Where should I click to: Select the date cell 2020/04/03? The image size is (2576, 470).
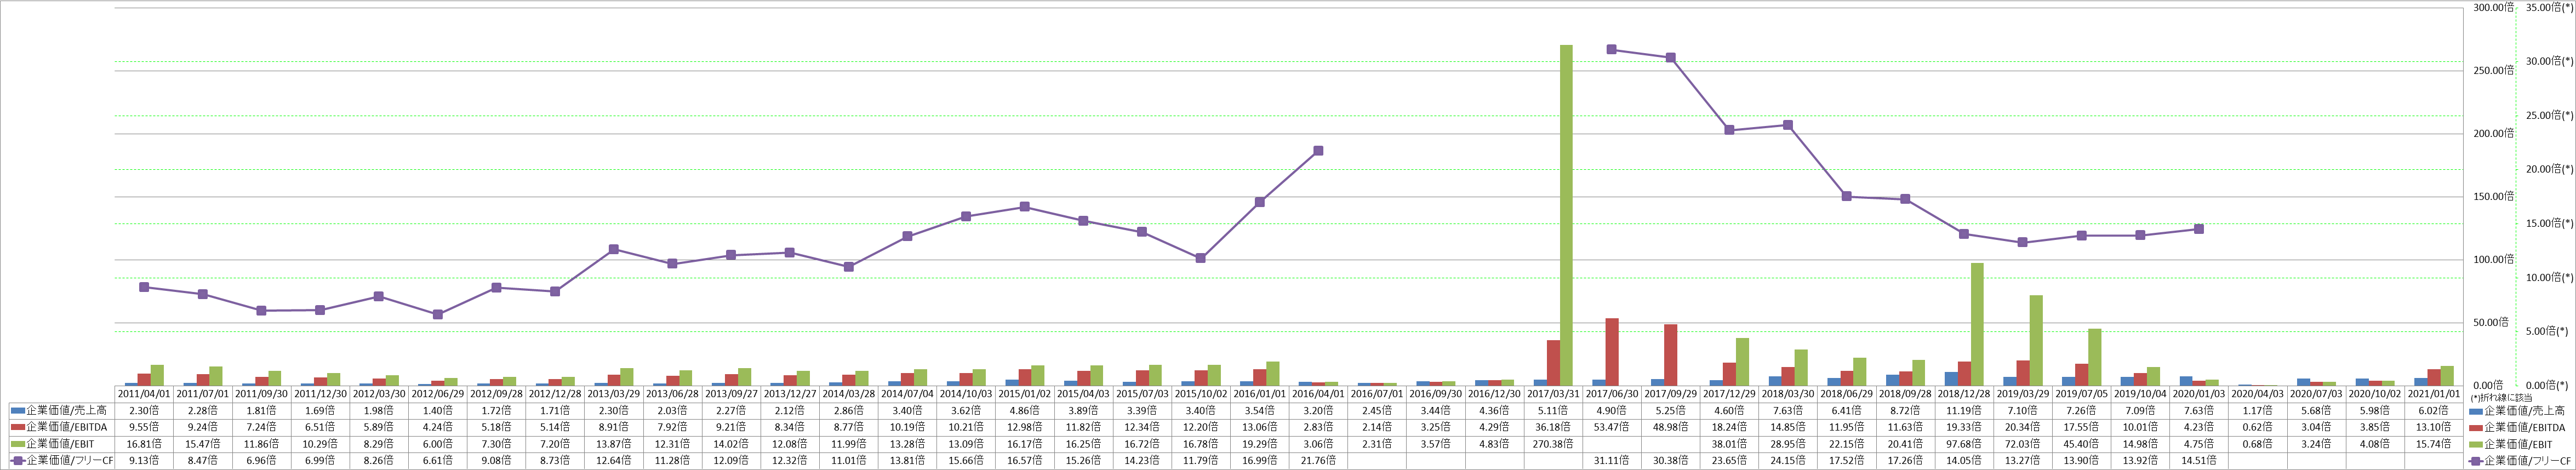click(x=2257, y=394)
